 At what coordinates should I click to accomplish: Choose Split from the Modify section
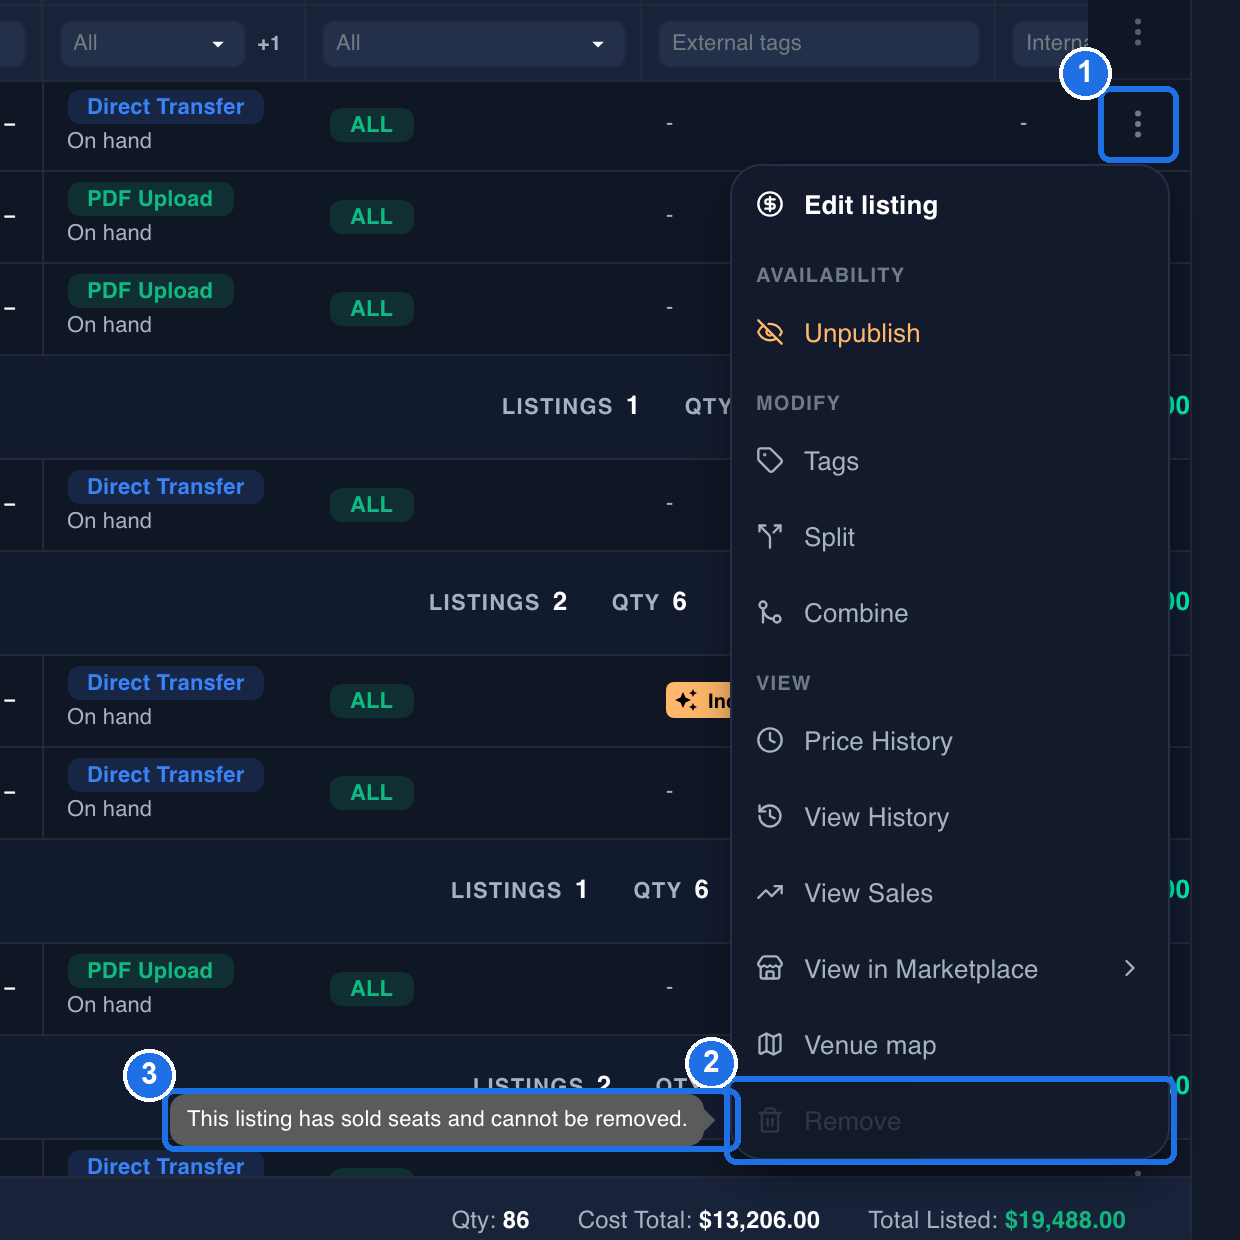950,537
